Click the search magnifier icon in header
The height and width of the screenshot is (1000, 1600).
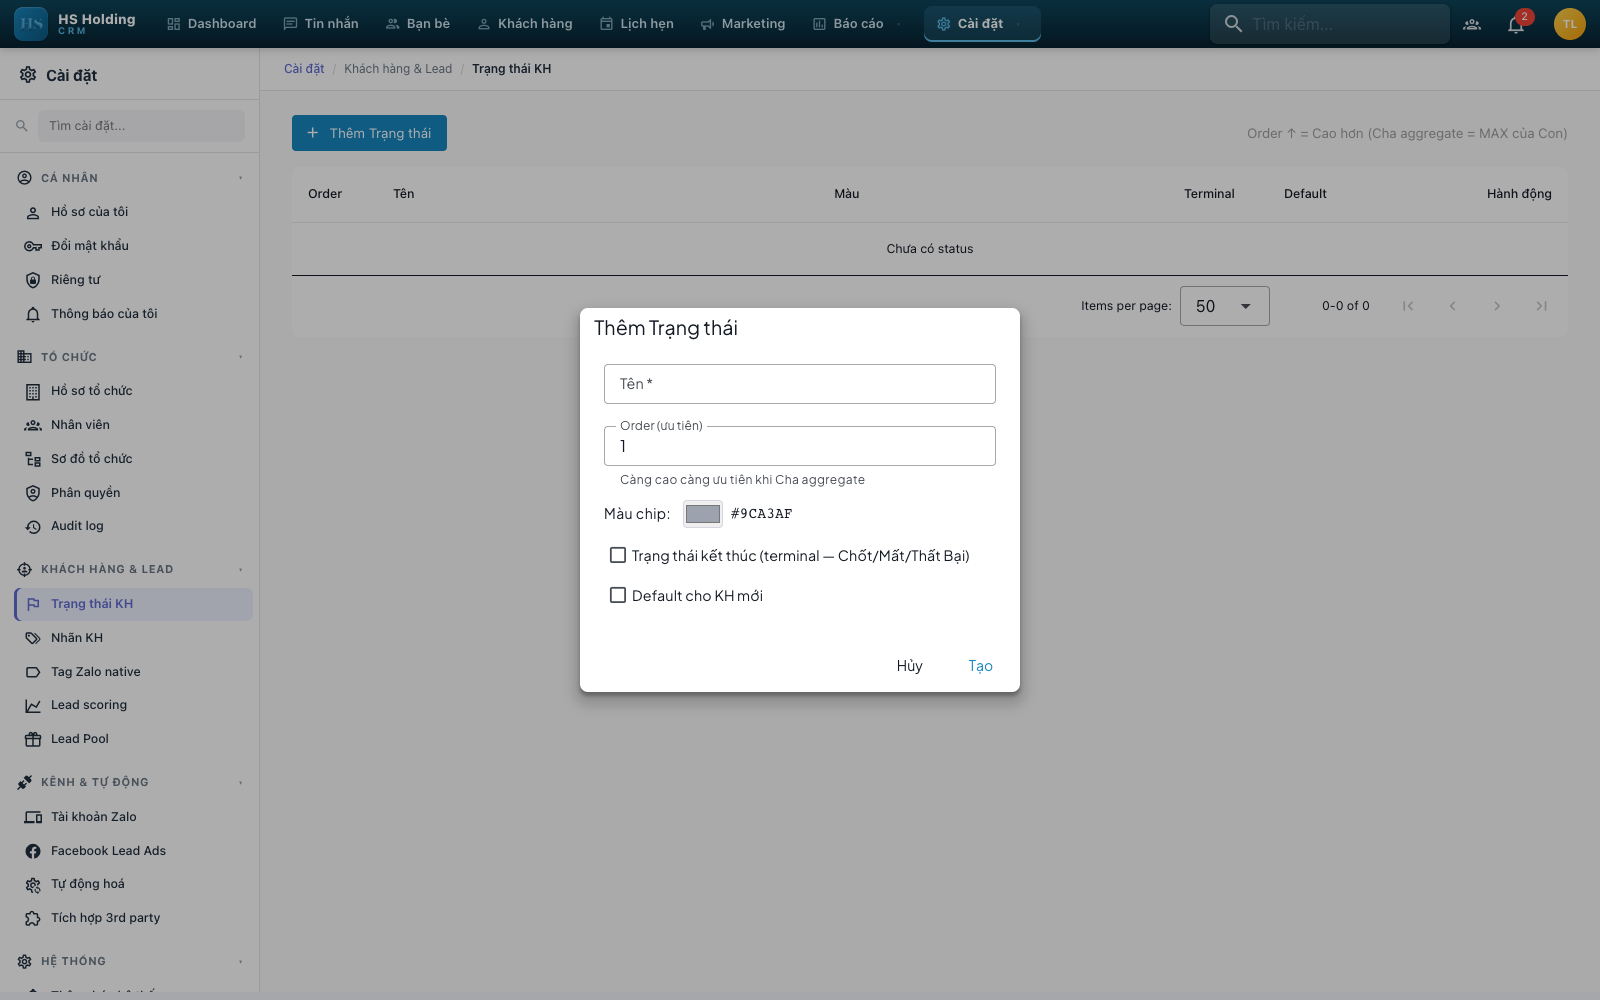[x=1233, y=24]
